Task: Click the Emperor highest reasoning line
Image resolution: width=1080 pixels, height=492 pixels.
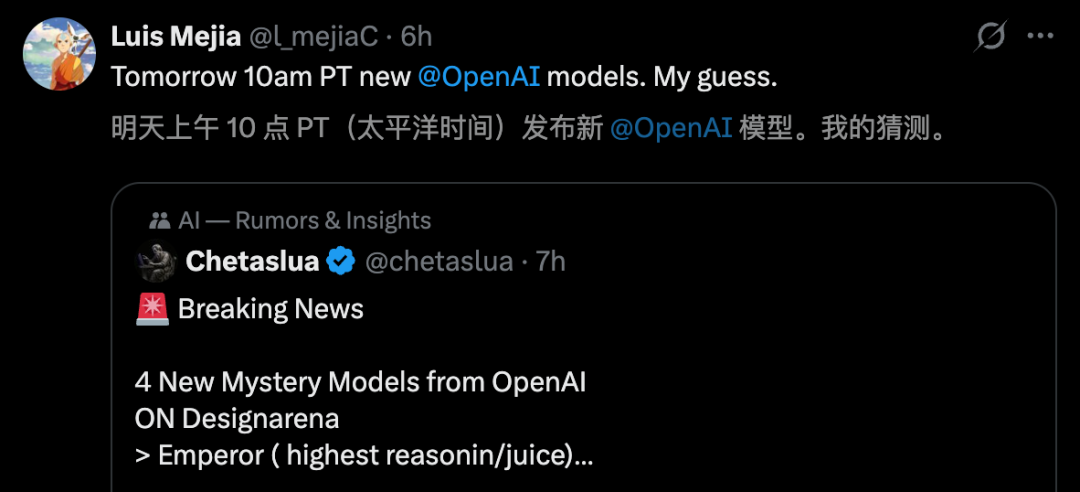Action: 363,455
